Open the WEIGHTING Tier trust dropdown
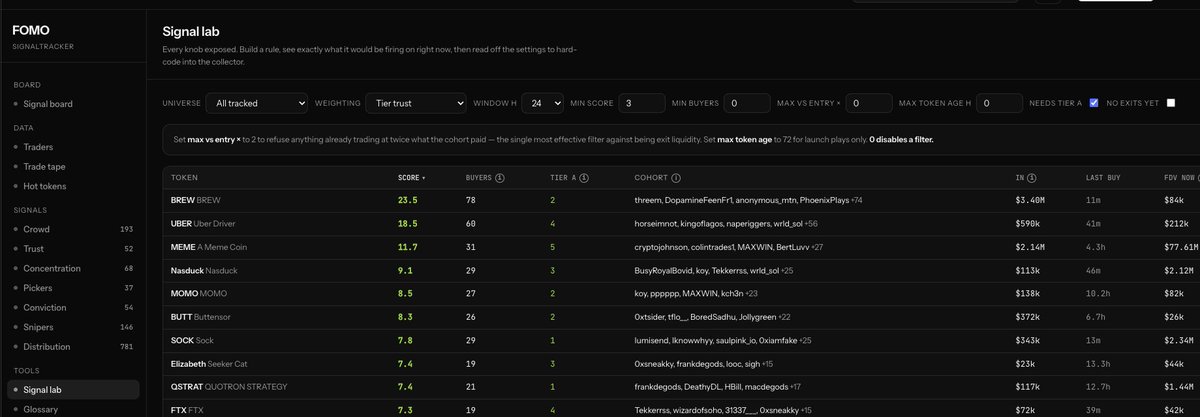Screen dimensions: 1200x417 click(x=415, y=102)
